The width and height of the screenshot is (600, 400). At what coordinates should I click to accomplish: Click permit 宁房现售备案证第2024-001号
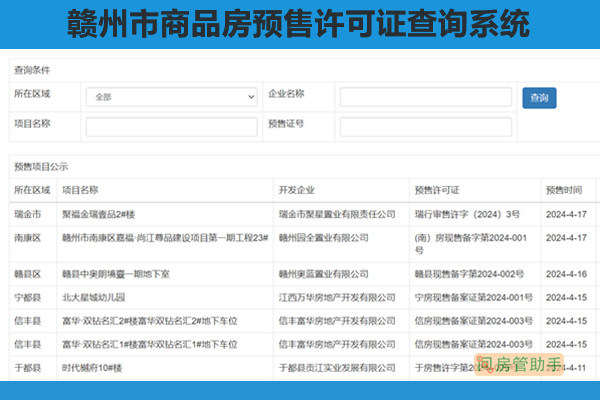[x=474, y=297]
